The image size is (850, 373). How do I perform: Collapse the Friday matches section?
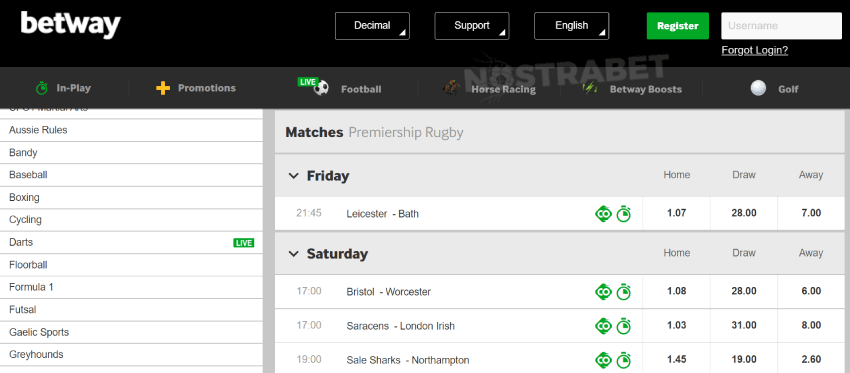click(x=293, y=176)
